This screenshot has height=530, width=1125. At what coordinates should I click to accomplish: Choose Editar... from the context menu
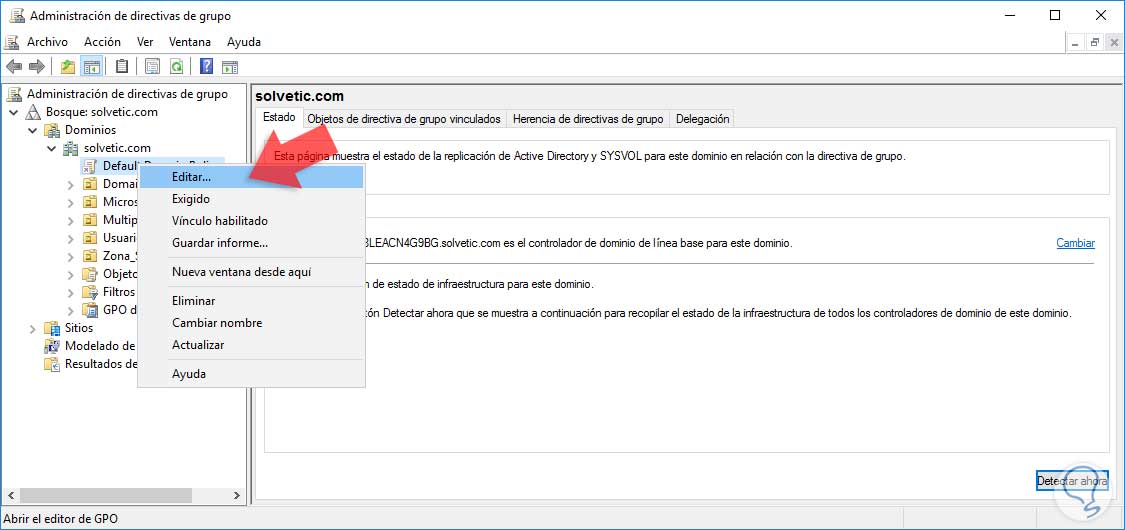(x=251, y=176)
